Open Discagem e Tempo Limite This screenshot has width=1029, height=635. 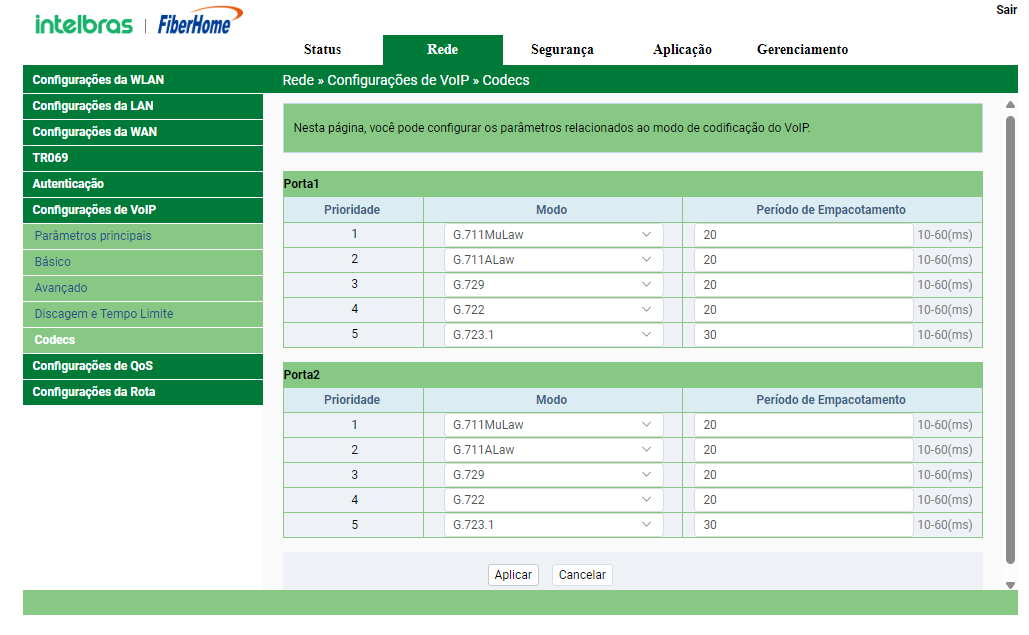[x=143, y=314]
